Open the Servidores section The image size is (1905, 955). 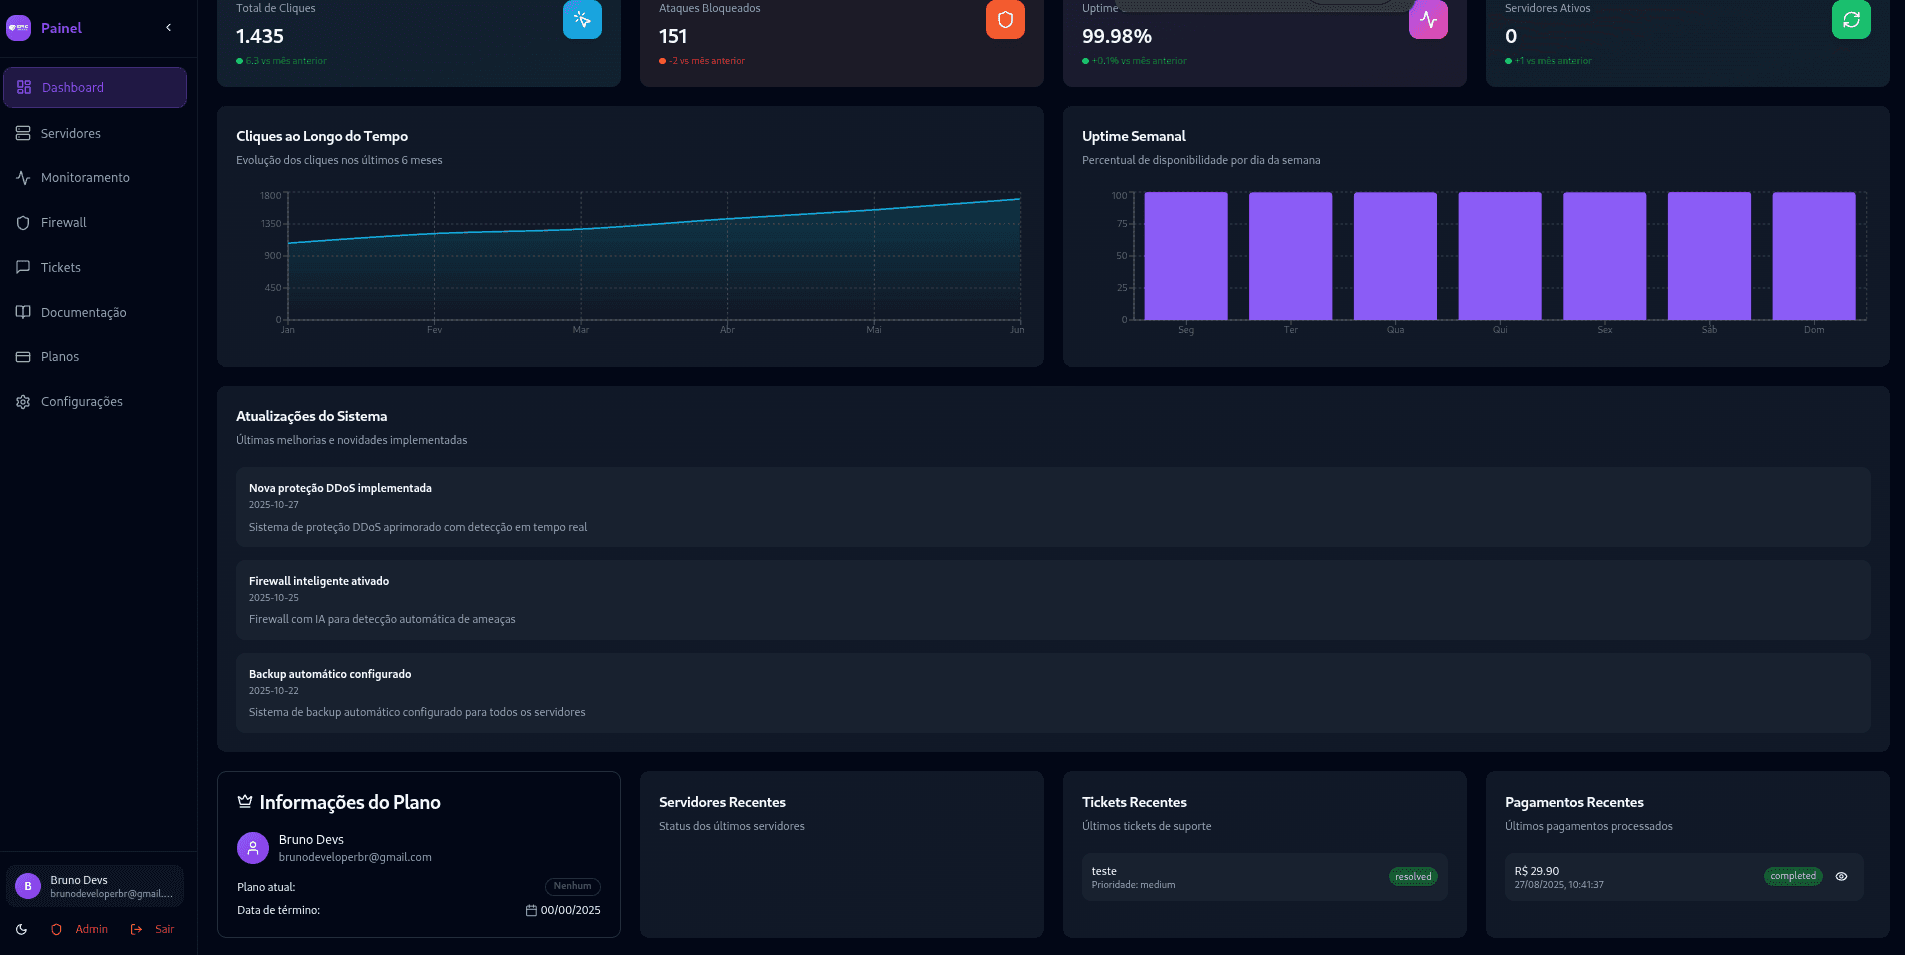click(x=70, y=133)
